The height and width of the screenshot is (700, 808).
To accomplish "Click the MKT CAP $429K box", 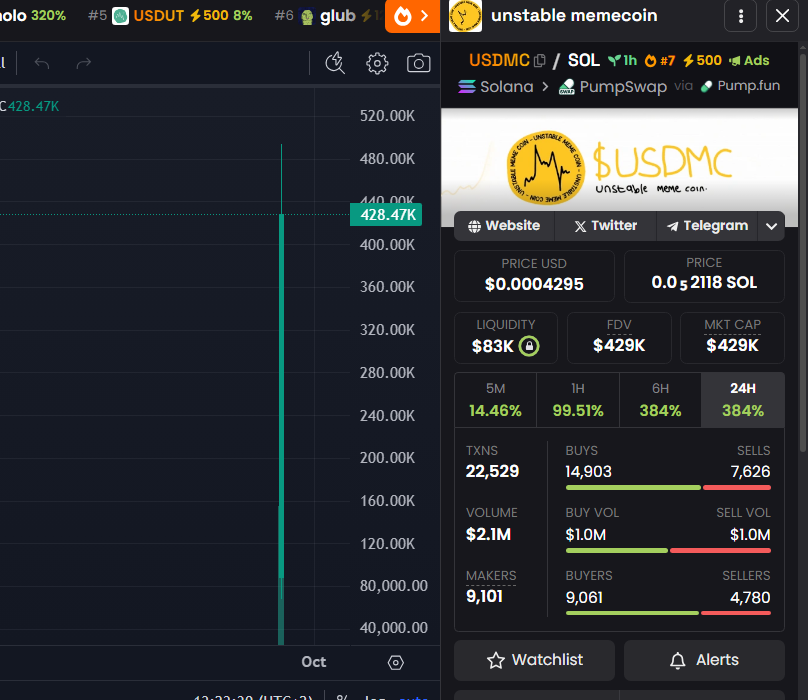I will (732, 338).
